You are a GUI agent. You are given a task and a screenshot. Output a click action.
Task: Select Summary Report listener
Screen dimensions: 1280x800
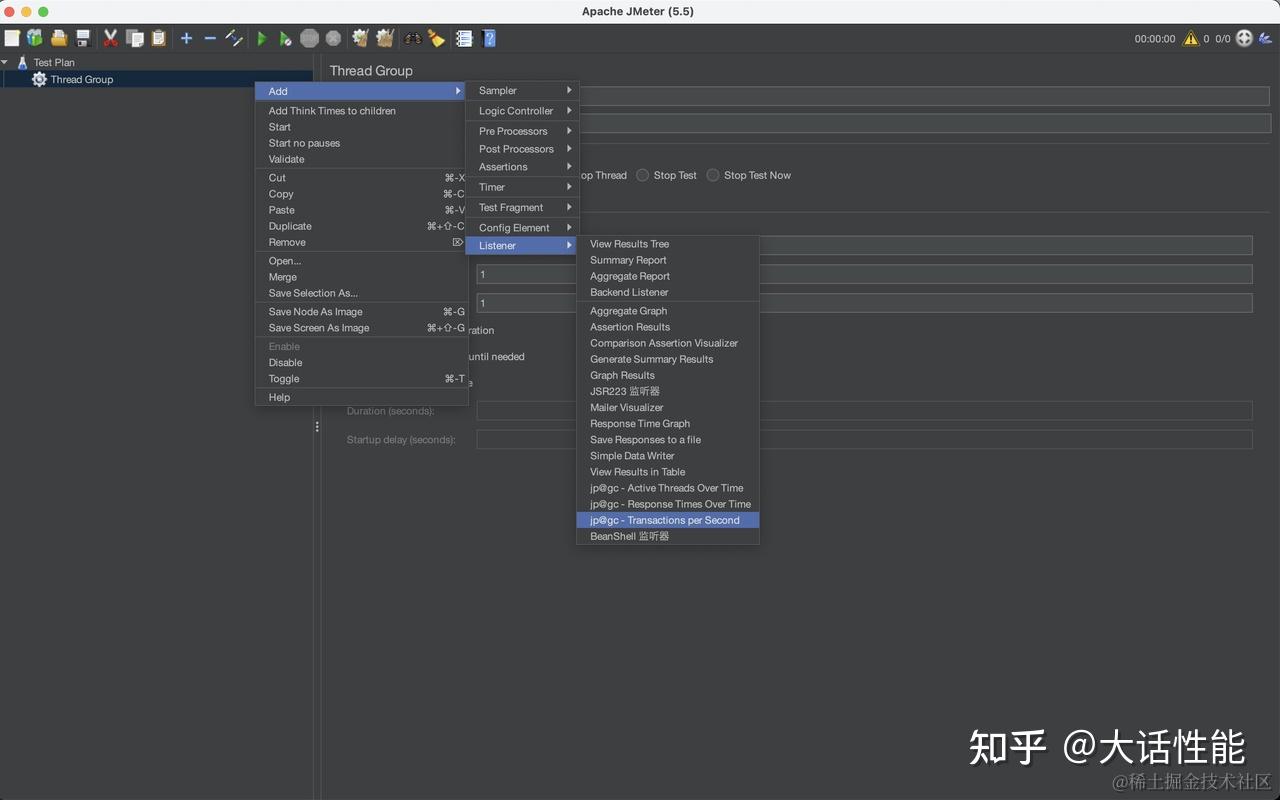(x=668, y=260)
